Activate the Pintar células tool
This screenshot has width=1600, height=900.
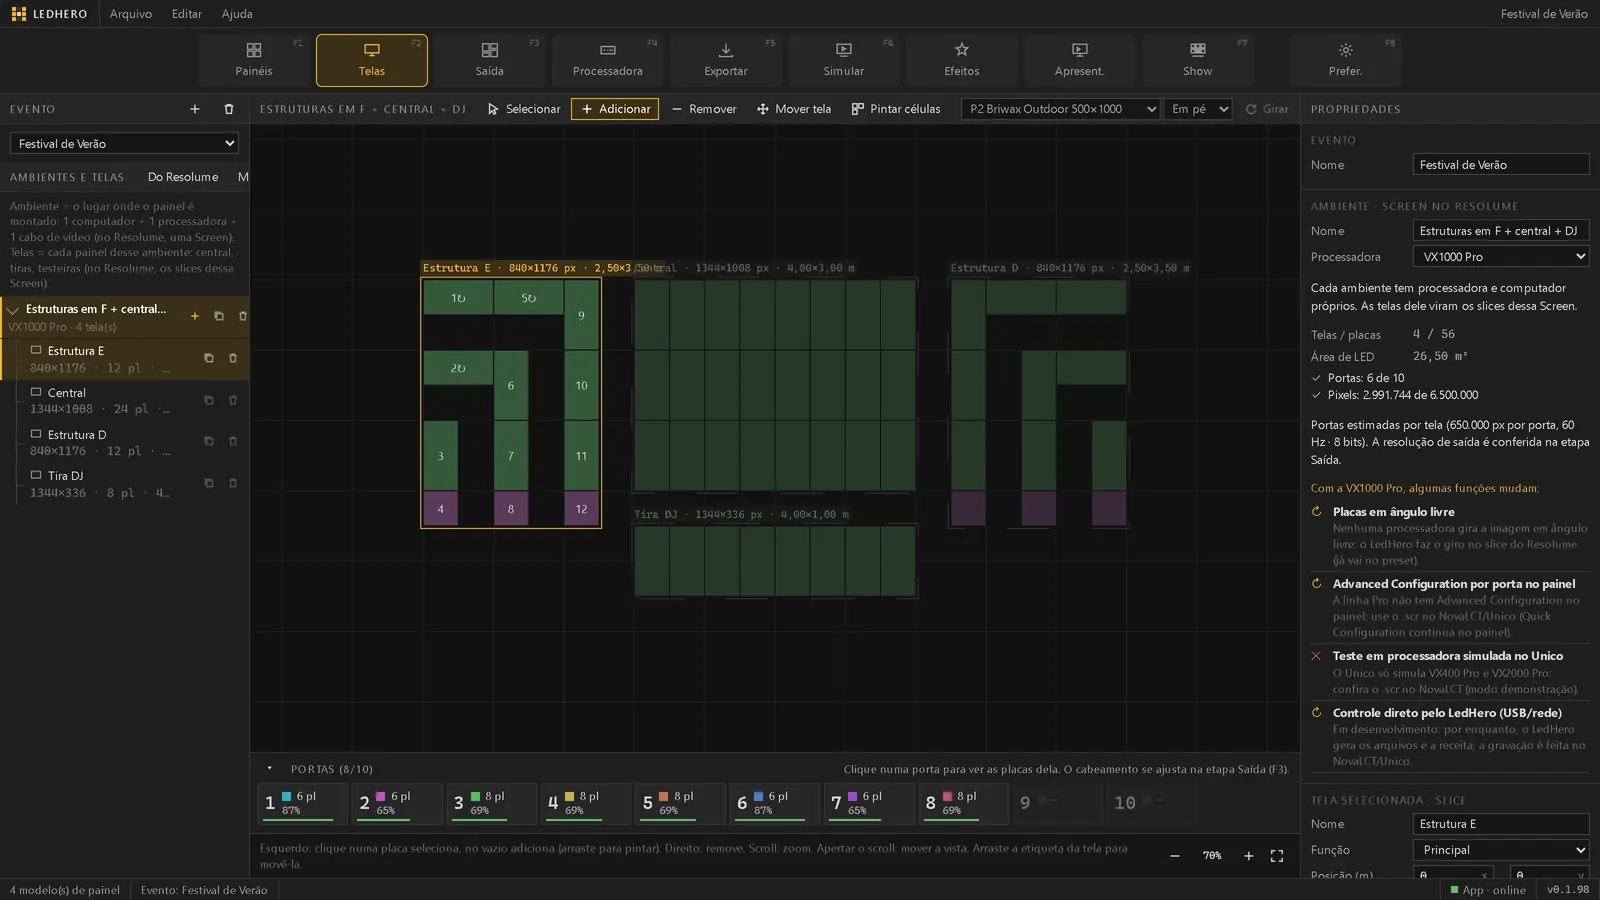click(896, 109)
